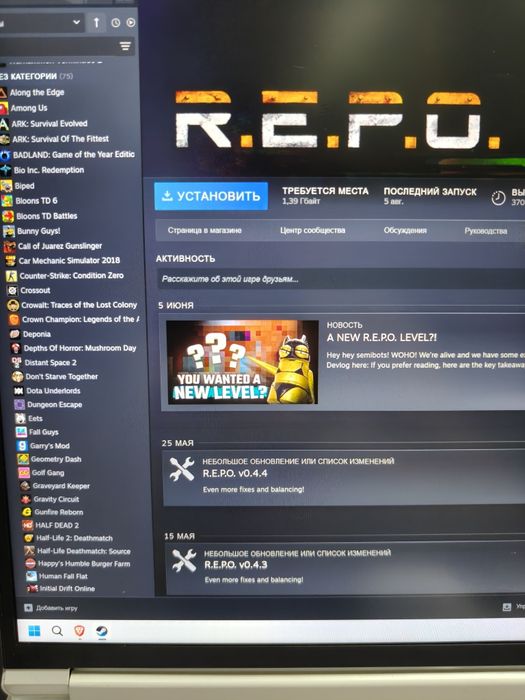Click the play-circle ready-to-play filter icon
Viewport: 525px width, 700px height.
(x=131, y=22)
